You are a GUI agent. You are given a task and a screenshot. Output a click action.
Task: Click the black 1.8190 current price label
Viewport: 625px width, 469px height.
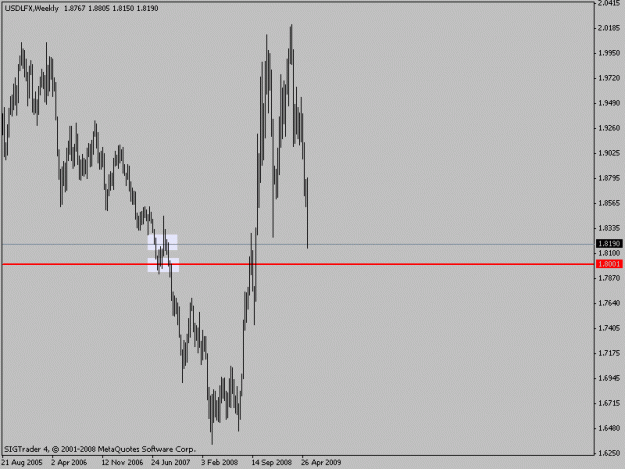click(x=609, y=243)
